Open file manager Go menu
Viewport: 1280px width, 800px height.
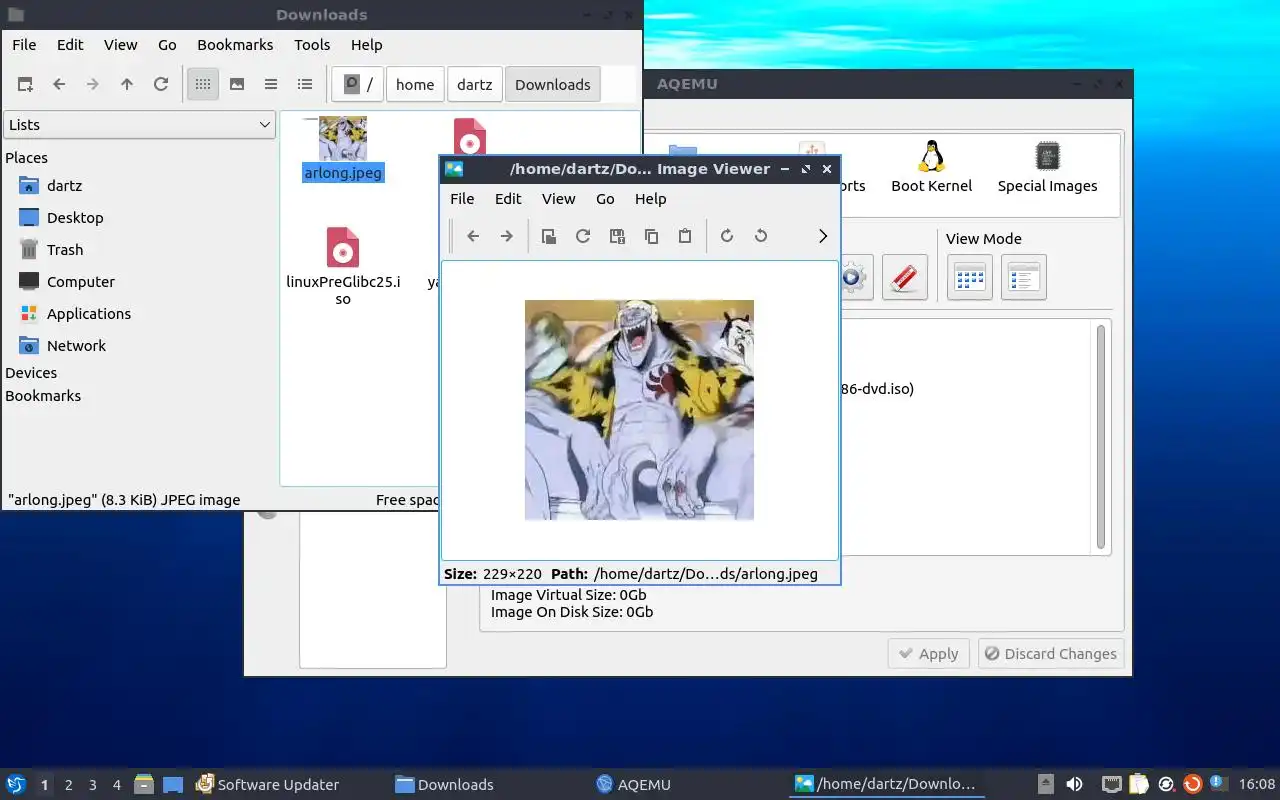click(167, 44)
